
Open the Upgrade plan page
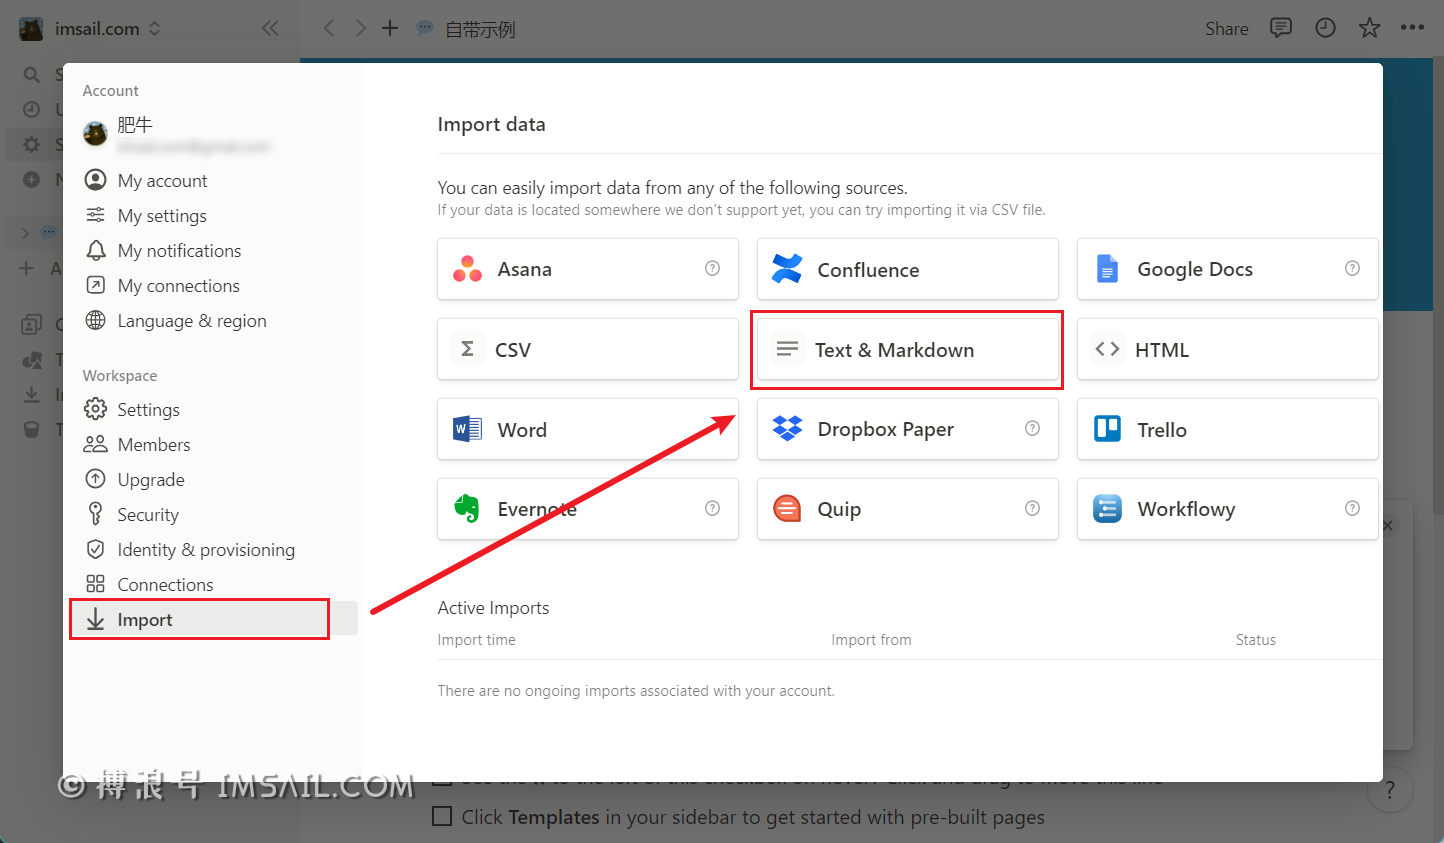(213, 479)
